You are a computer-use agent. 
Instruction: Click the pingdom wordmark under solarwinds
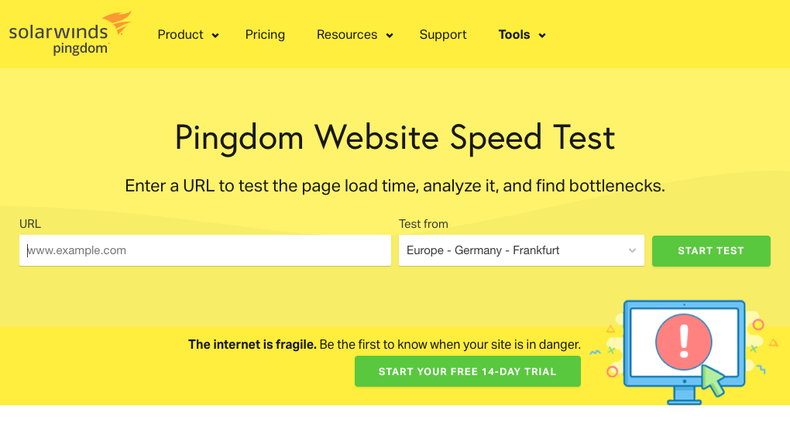[80, 48]
